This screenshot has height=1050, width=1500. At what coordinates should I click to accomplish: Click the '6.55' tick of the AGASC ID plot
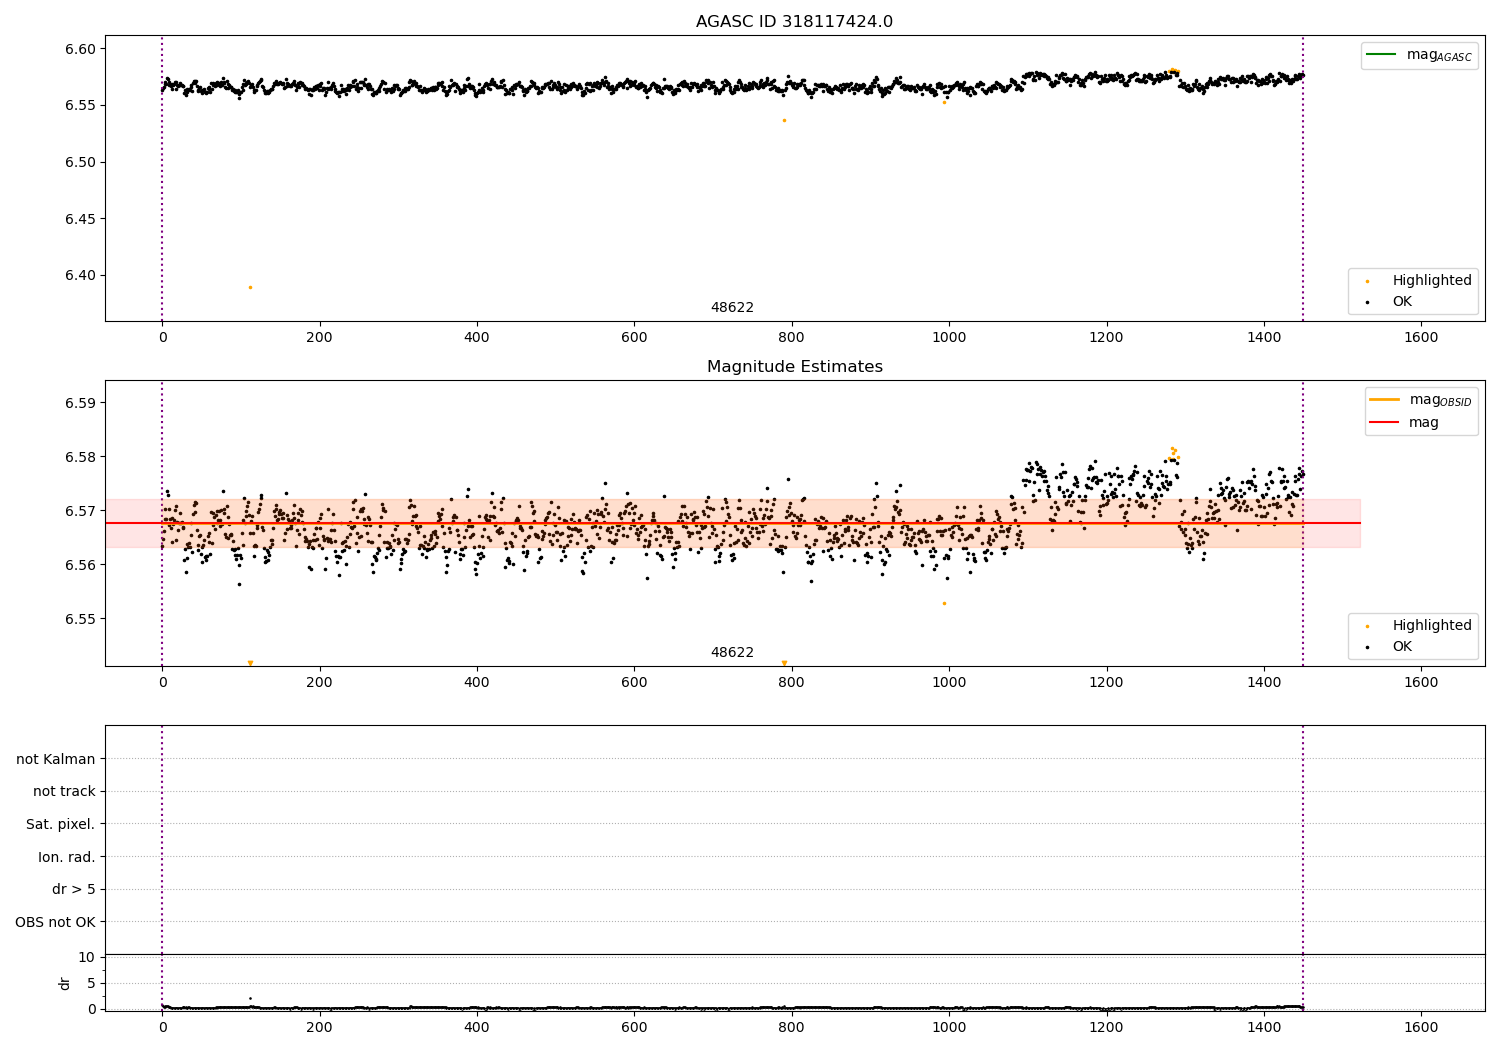pos(80,106)
